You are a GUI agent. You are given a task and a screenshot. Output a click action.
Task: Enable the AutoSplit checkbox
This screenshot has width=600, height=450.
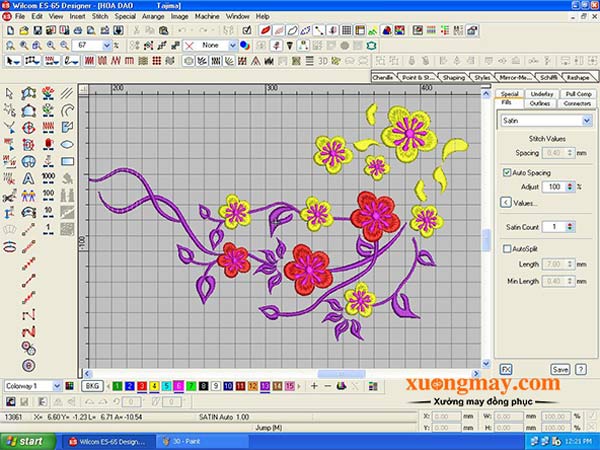point(507,248)
